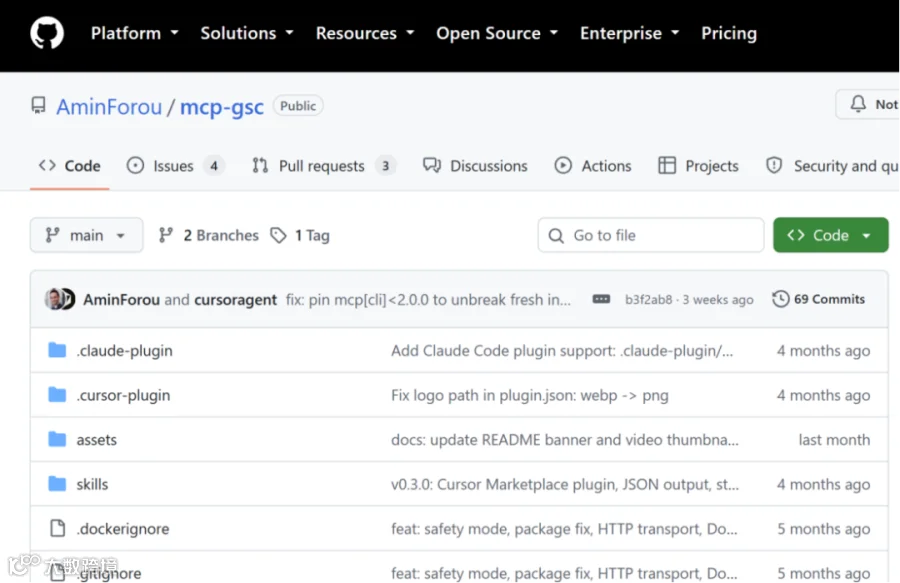
Task: Click the folder icon for skills
Action: click(57, 484)
